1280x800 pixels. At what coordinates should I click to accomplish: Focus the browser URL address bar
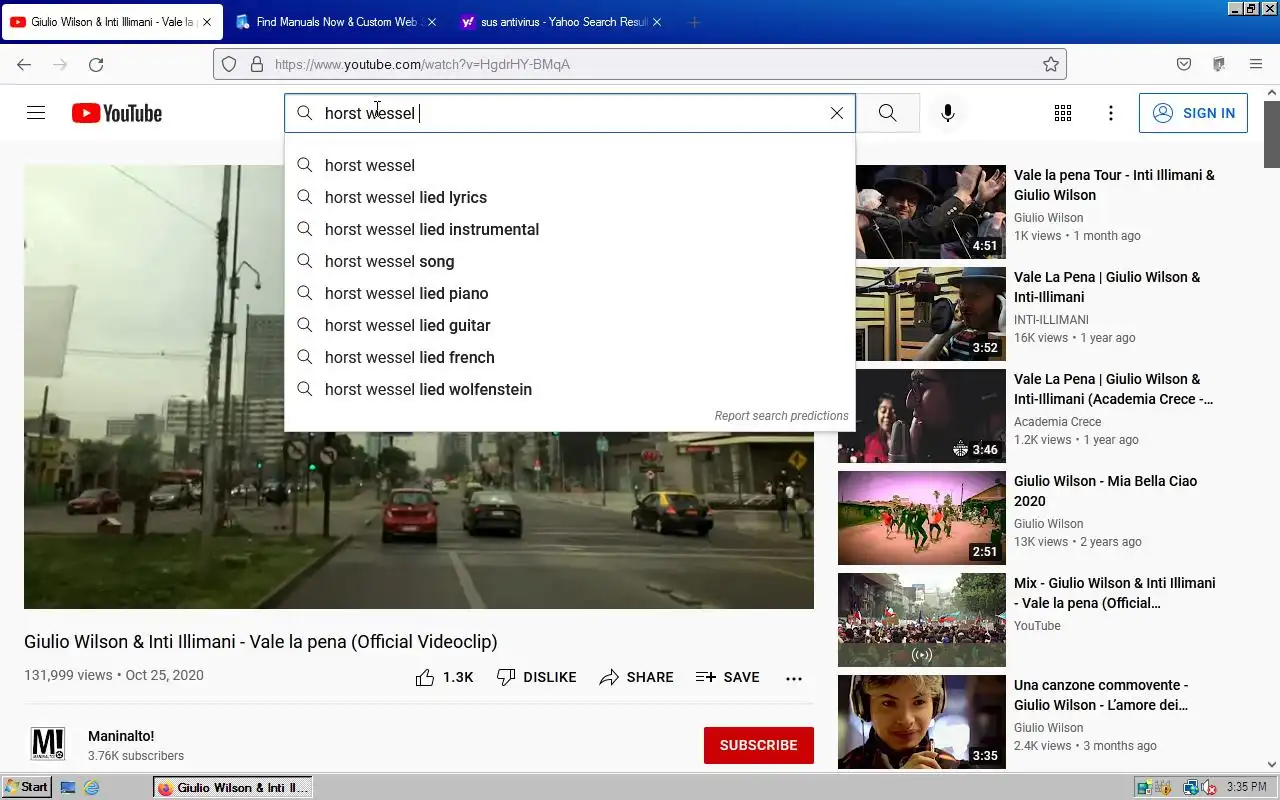coord(640,64)
